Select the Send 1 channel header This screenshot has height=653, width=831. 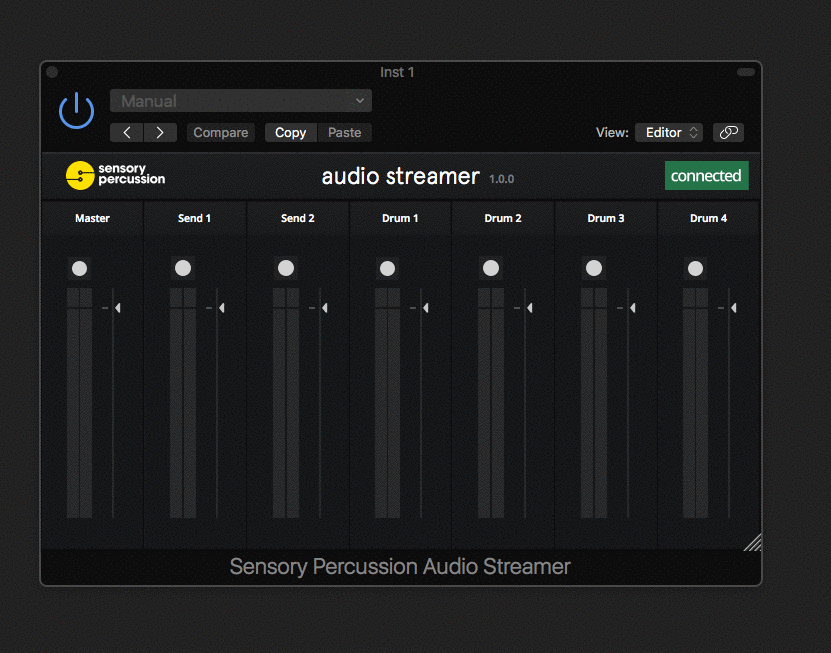coord(194,218)
